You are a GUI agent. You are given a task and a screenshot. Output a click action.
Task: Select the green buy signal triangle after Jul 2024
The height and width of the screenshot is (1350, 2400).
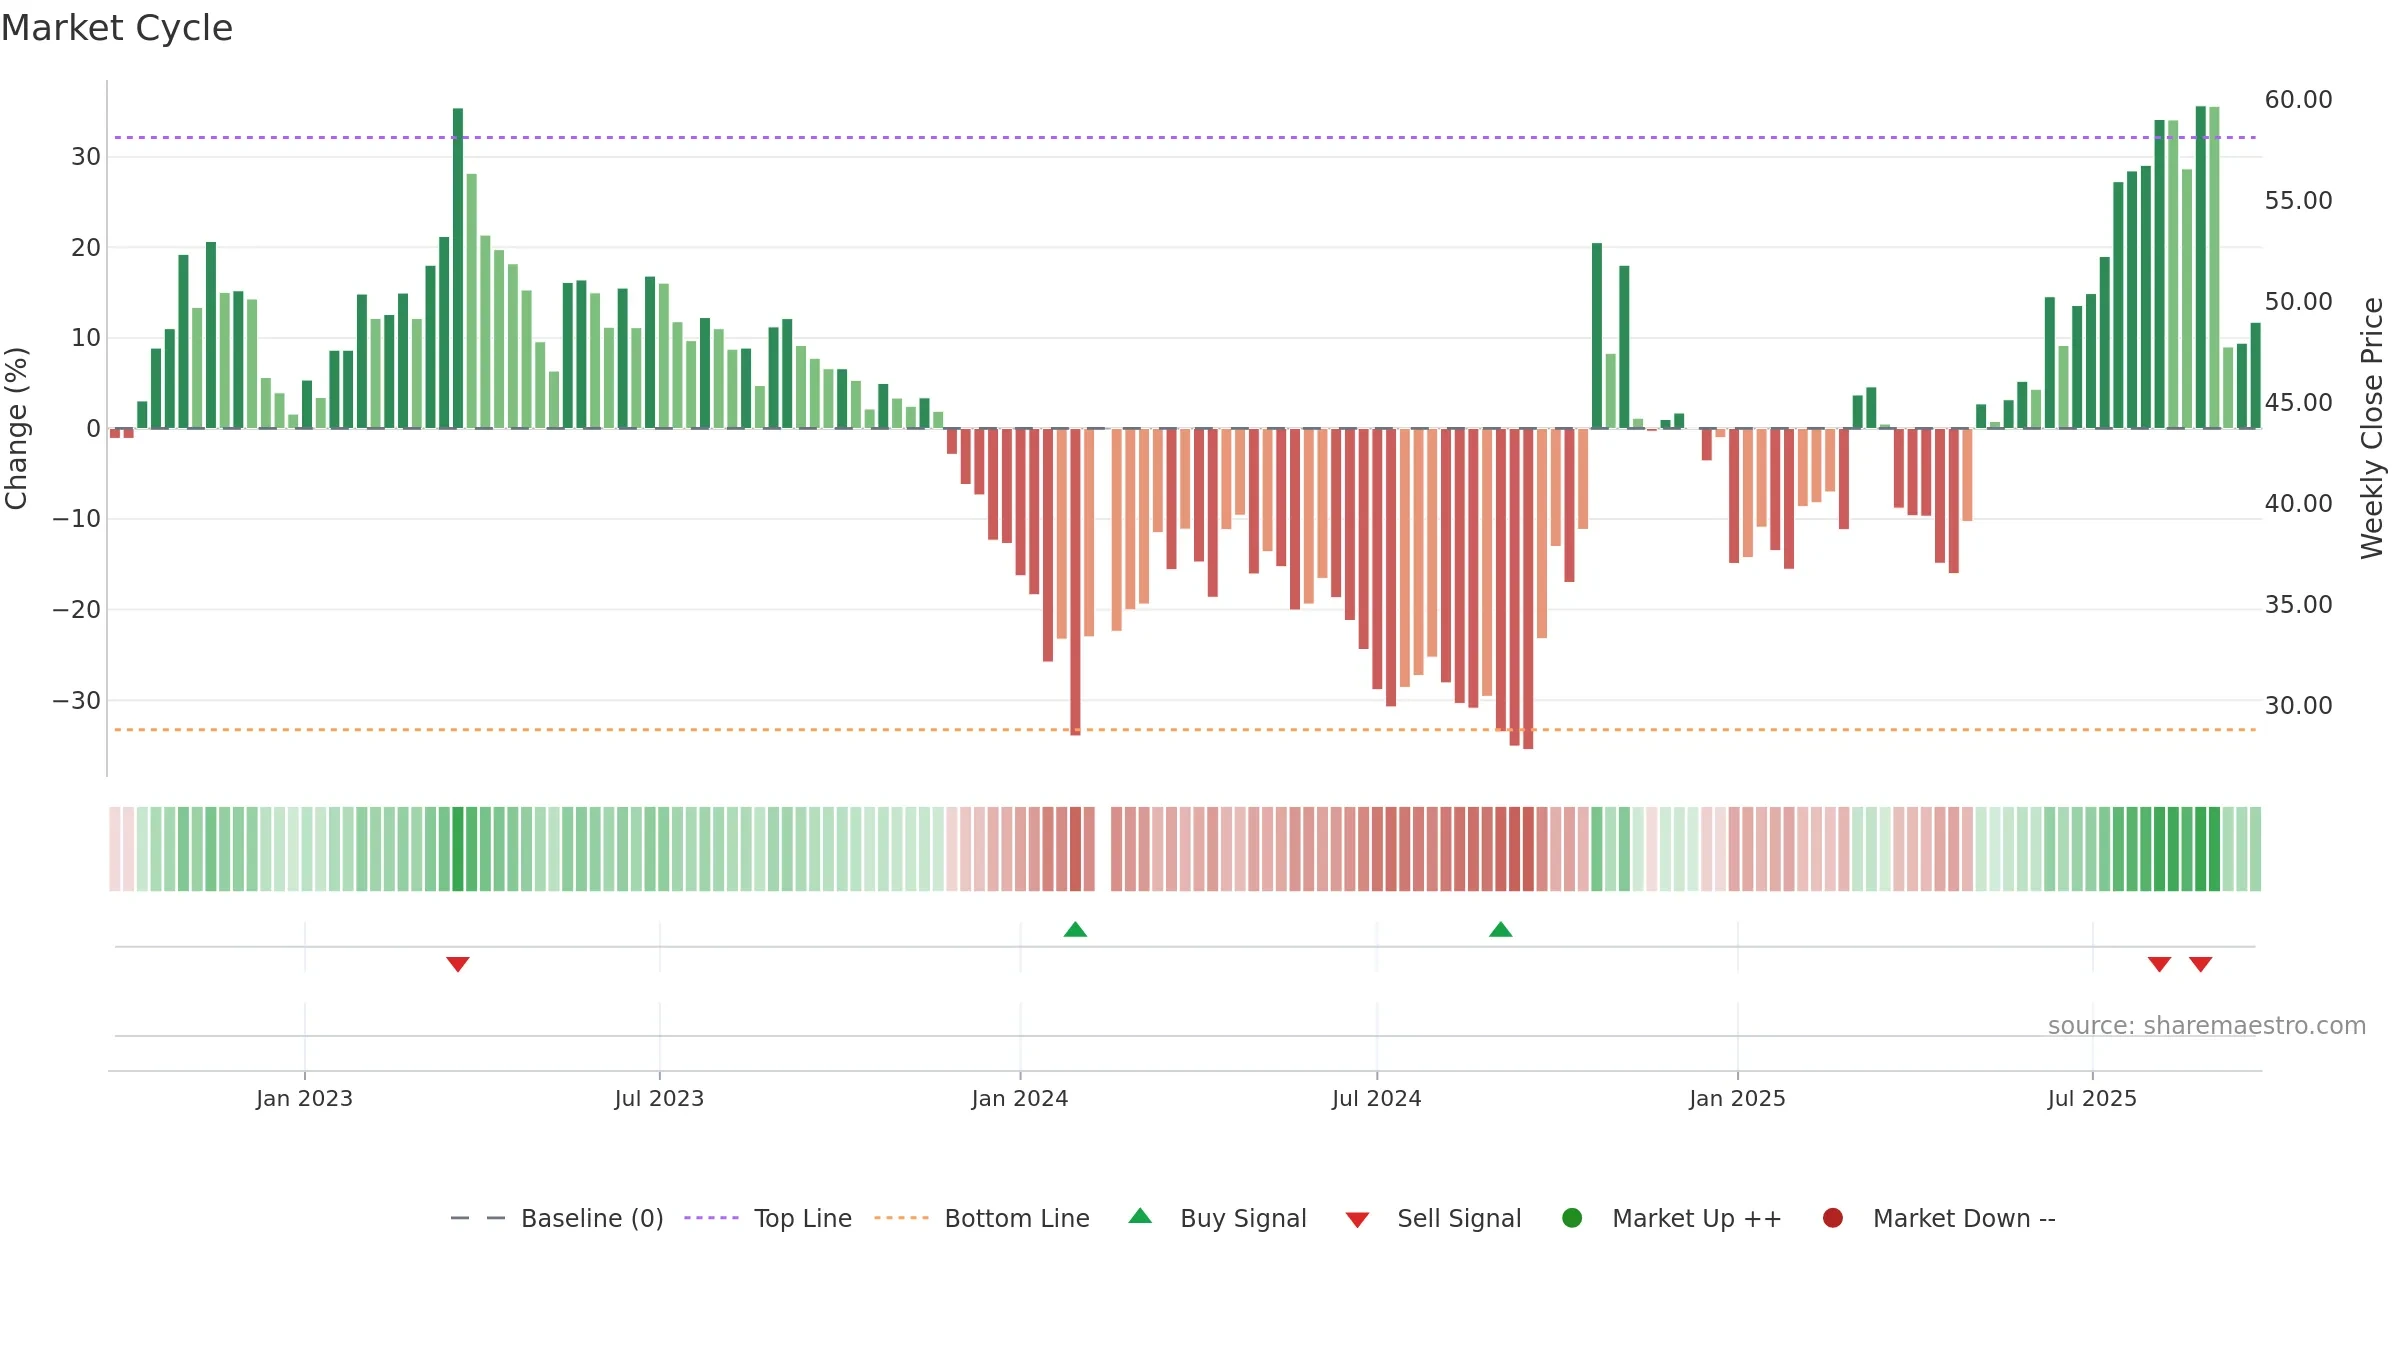(x=1500, y=929)
